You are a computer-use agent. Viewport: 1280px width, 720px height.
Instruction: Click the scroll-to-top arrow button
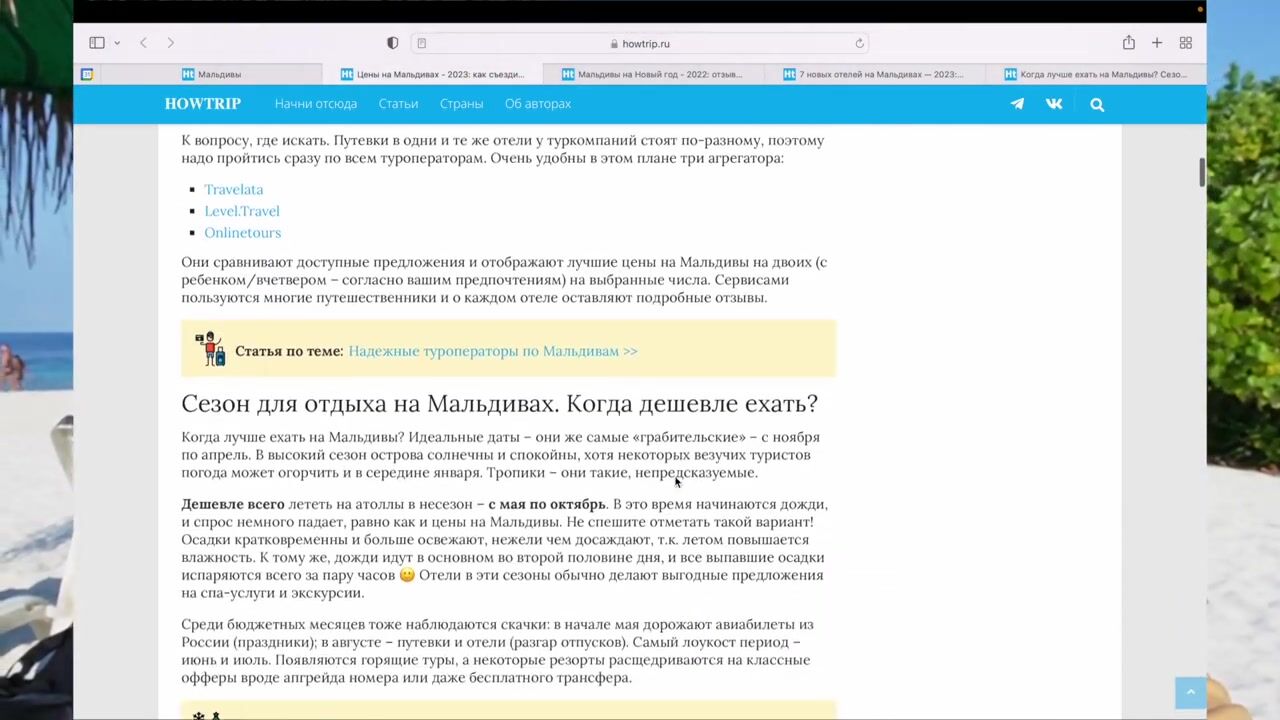click(x=1190, y=692)
